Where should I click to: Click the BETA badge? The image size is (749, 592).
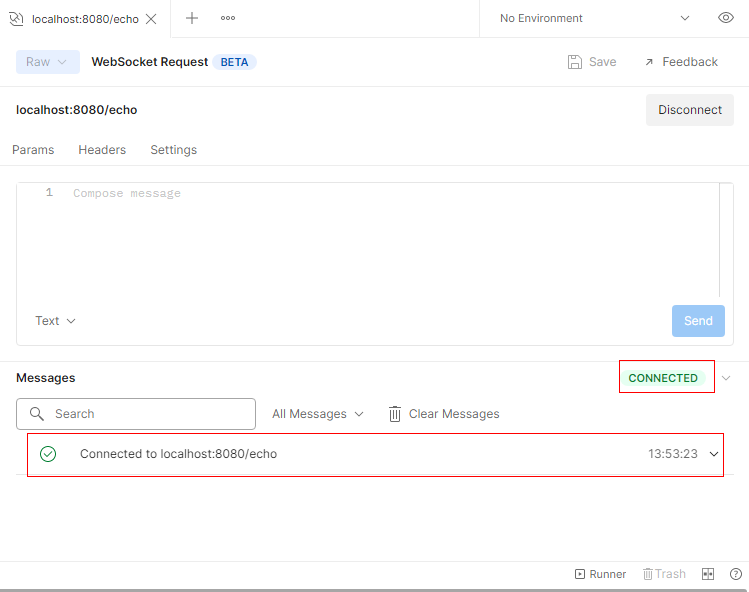tap(234, 62)
